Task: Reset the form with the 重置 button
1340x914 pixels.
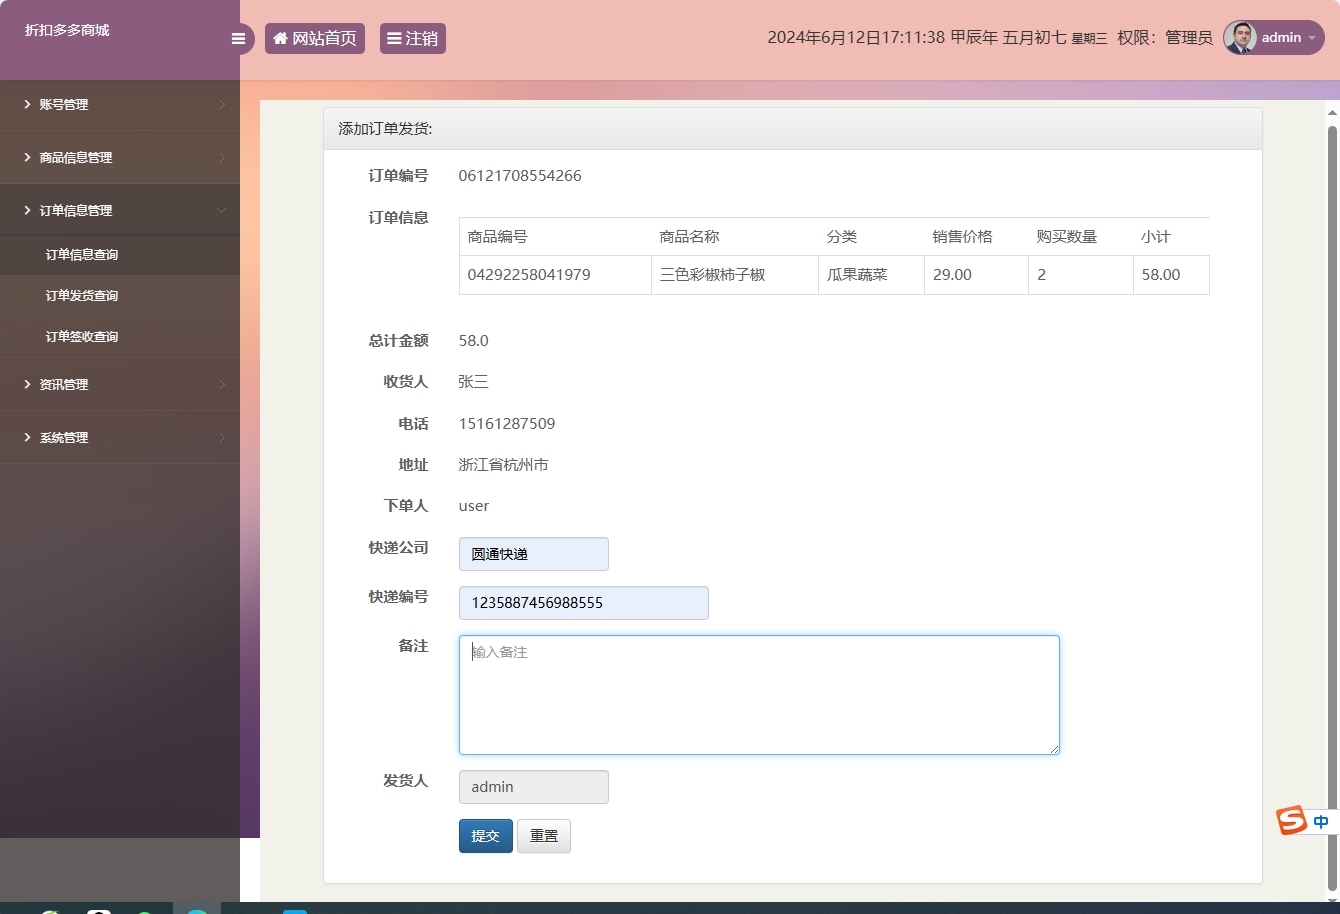Action: [x=543, y=835]
